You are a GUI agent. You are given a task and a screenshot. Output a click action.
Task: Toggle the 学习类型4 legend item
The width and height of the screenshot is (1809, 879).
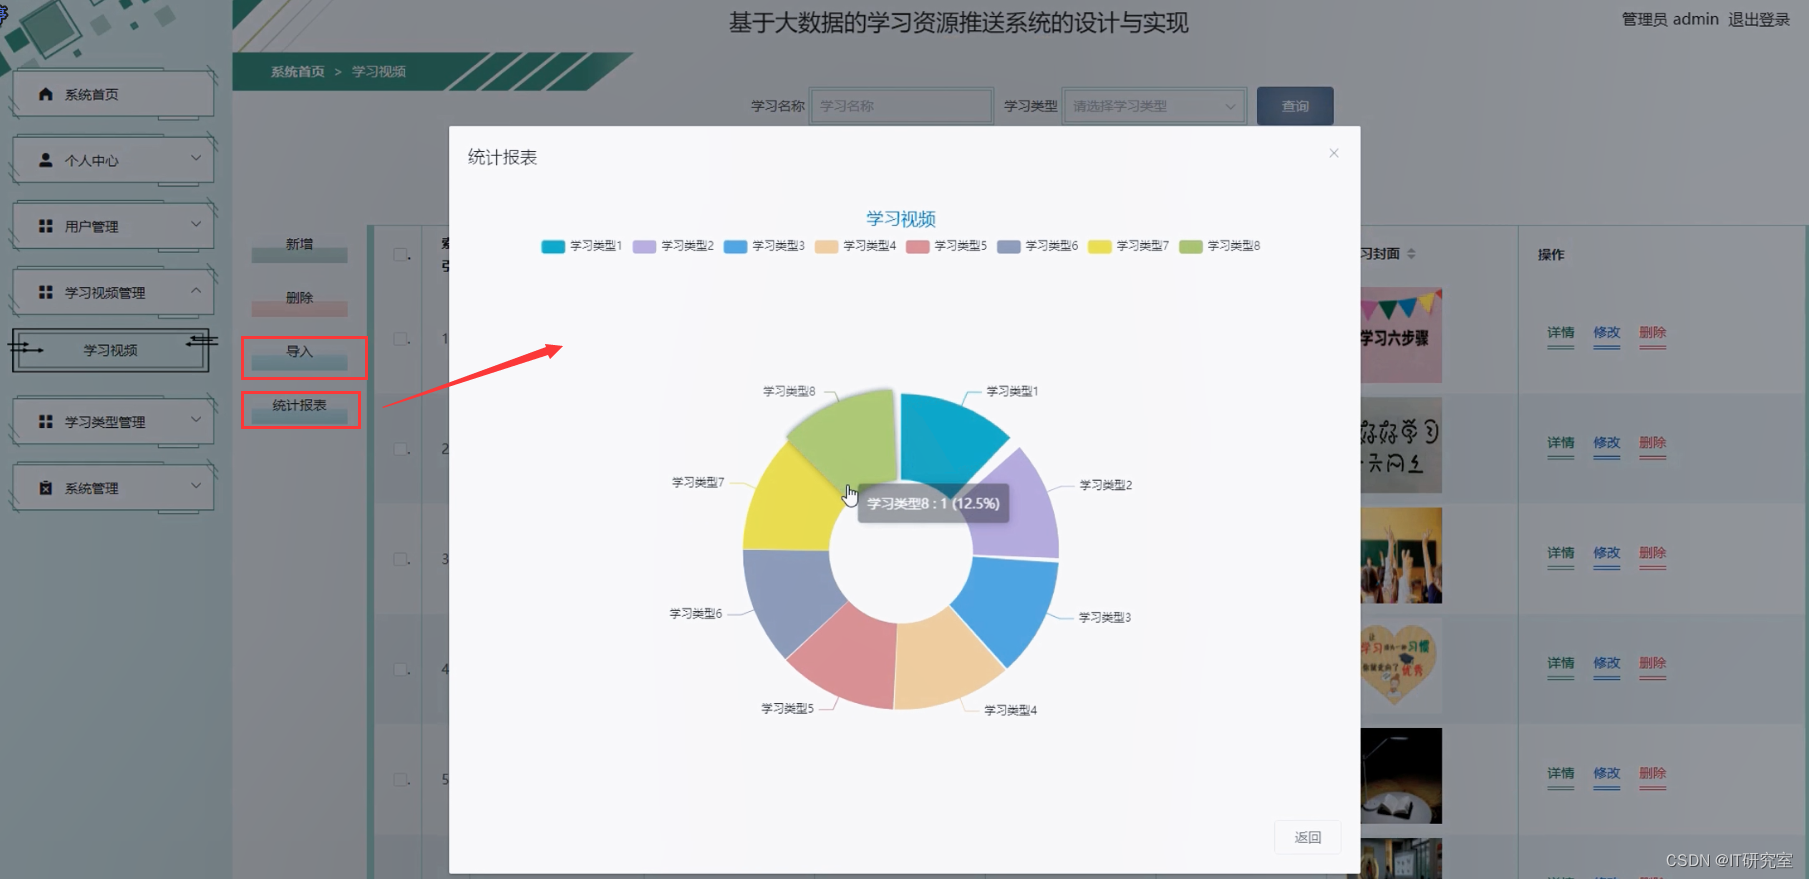pos(855,246)
